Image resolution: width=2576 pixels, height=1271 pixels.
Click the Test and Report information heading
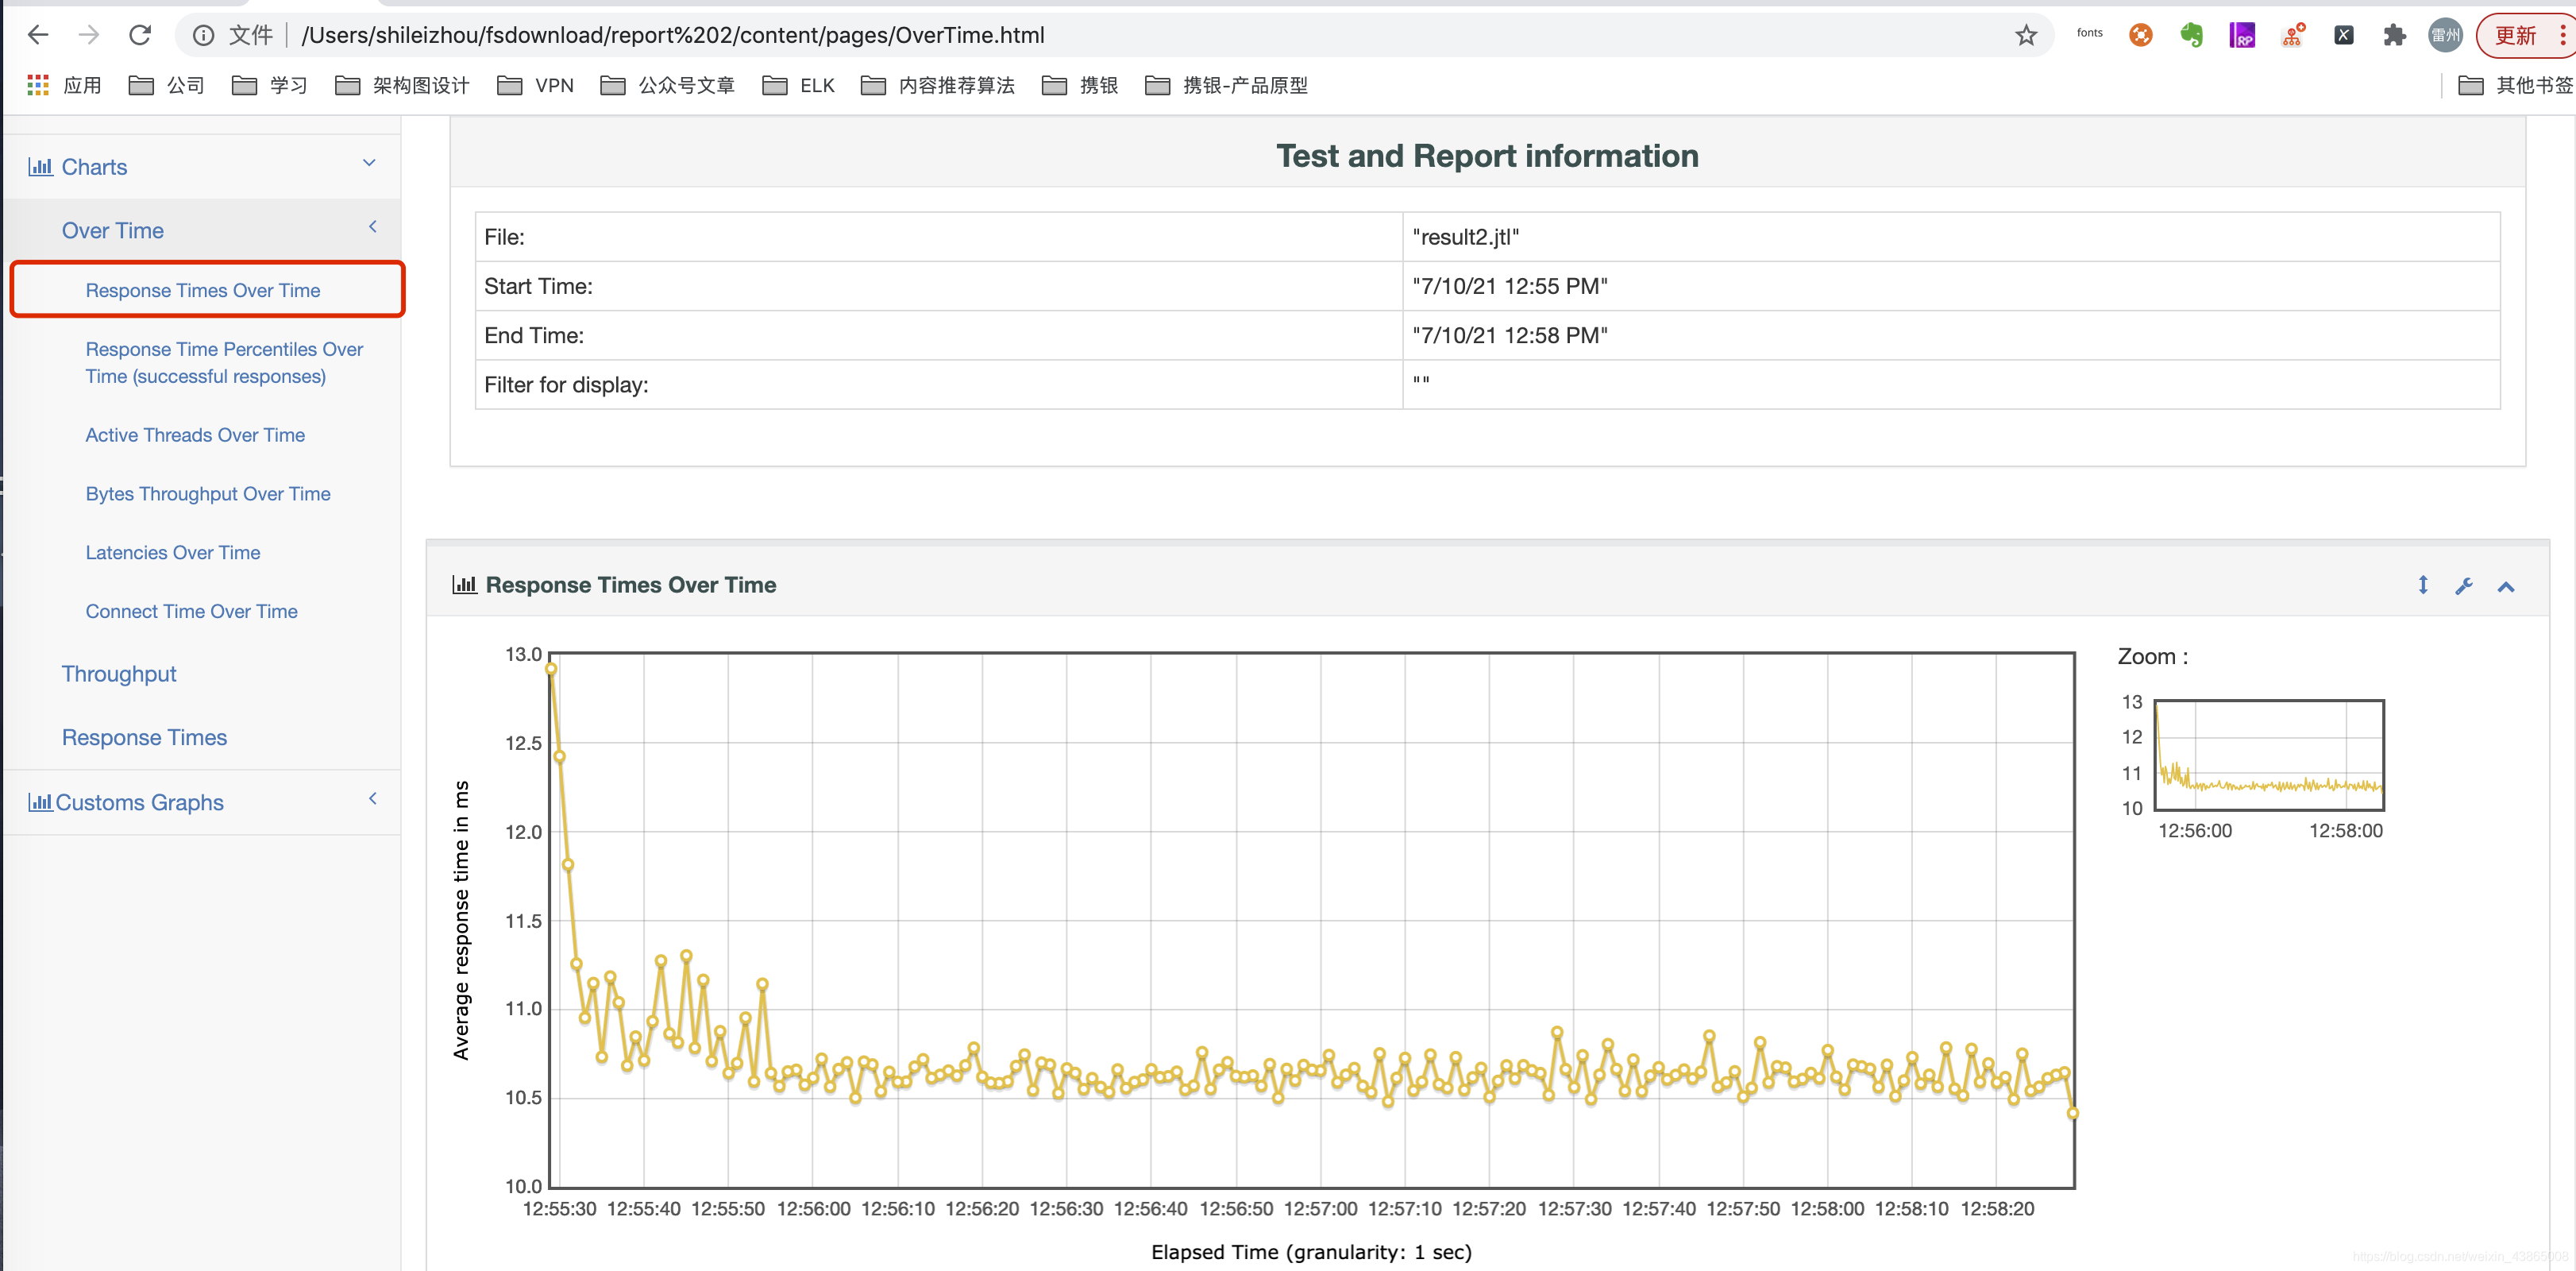click(1487, 155)
